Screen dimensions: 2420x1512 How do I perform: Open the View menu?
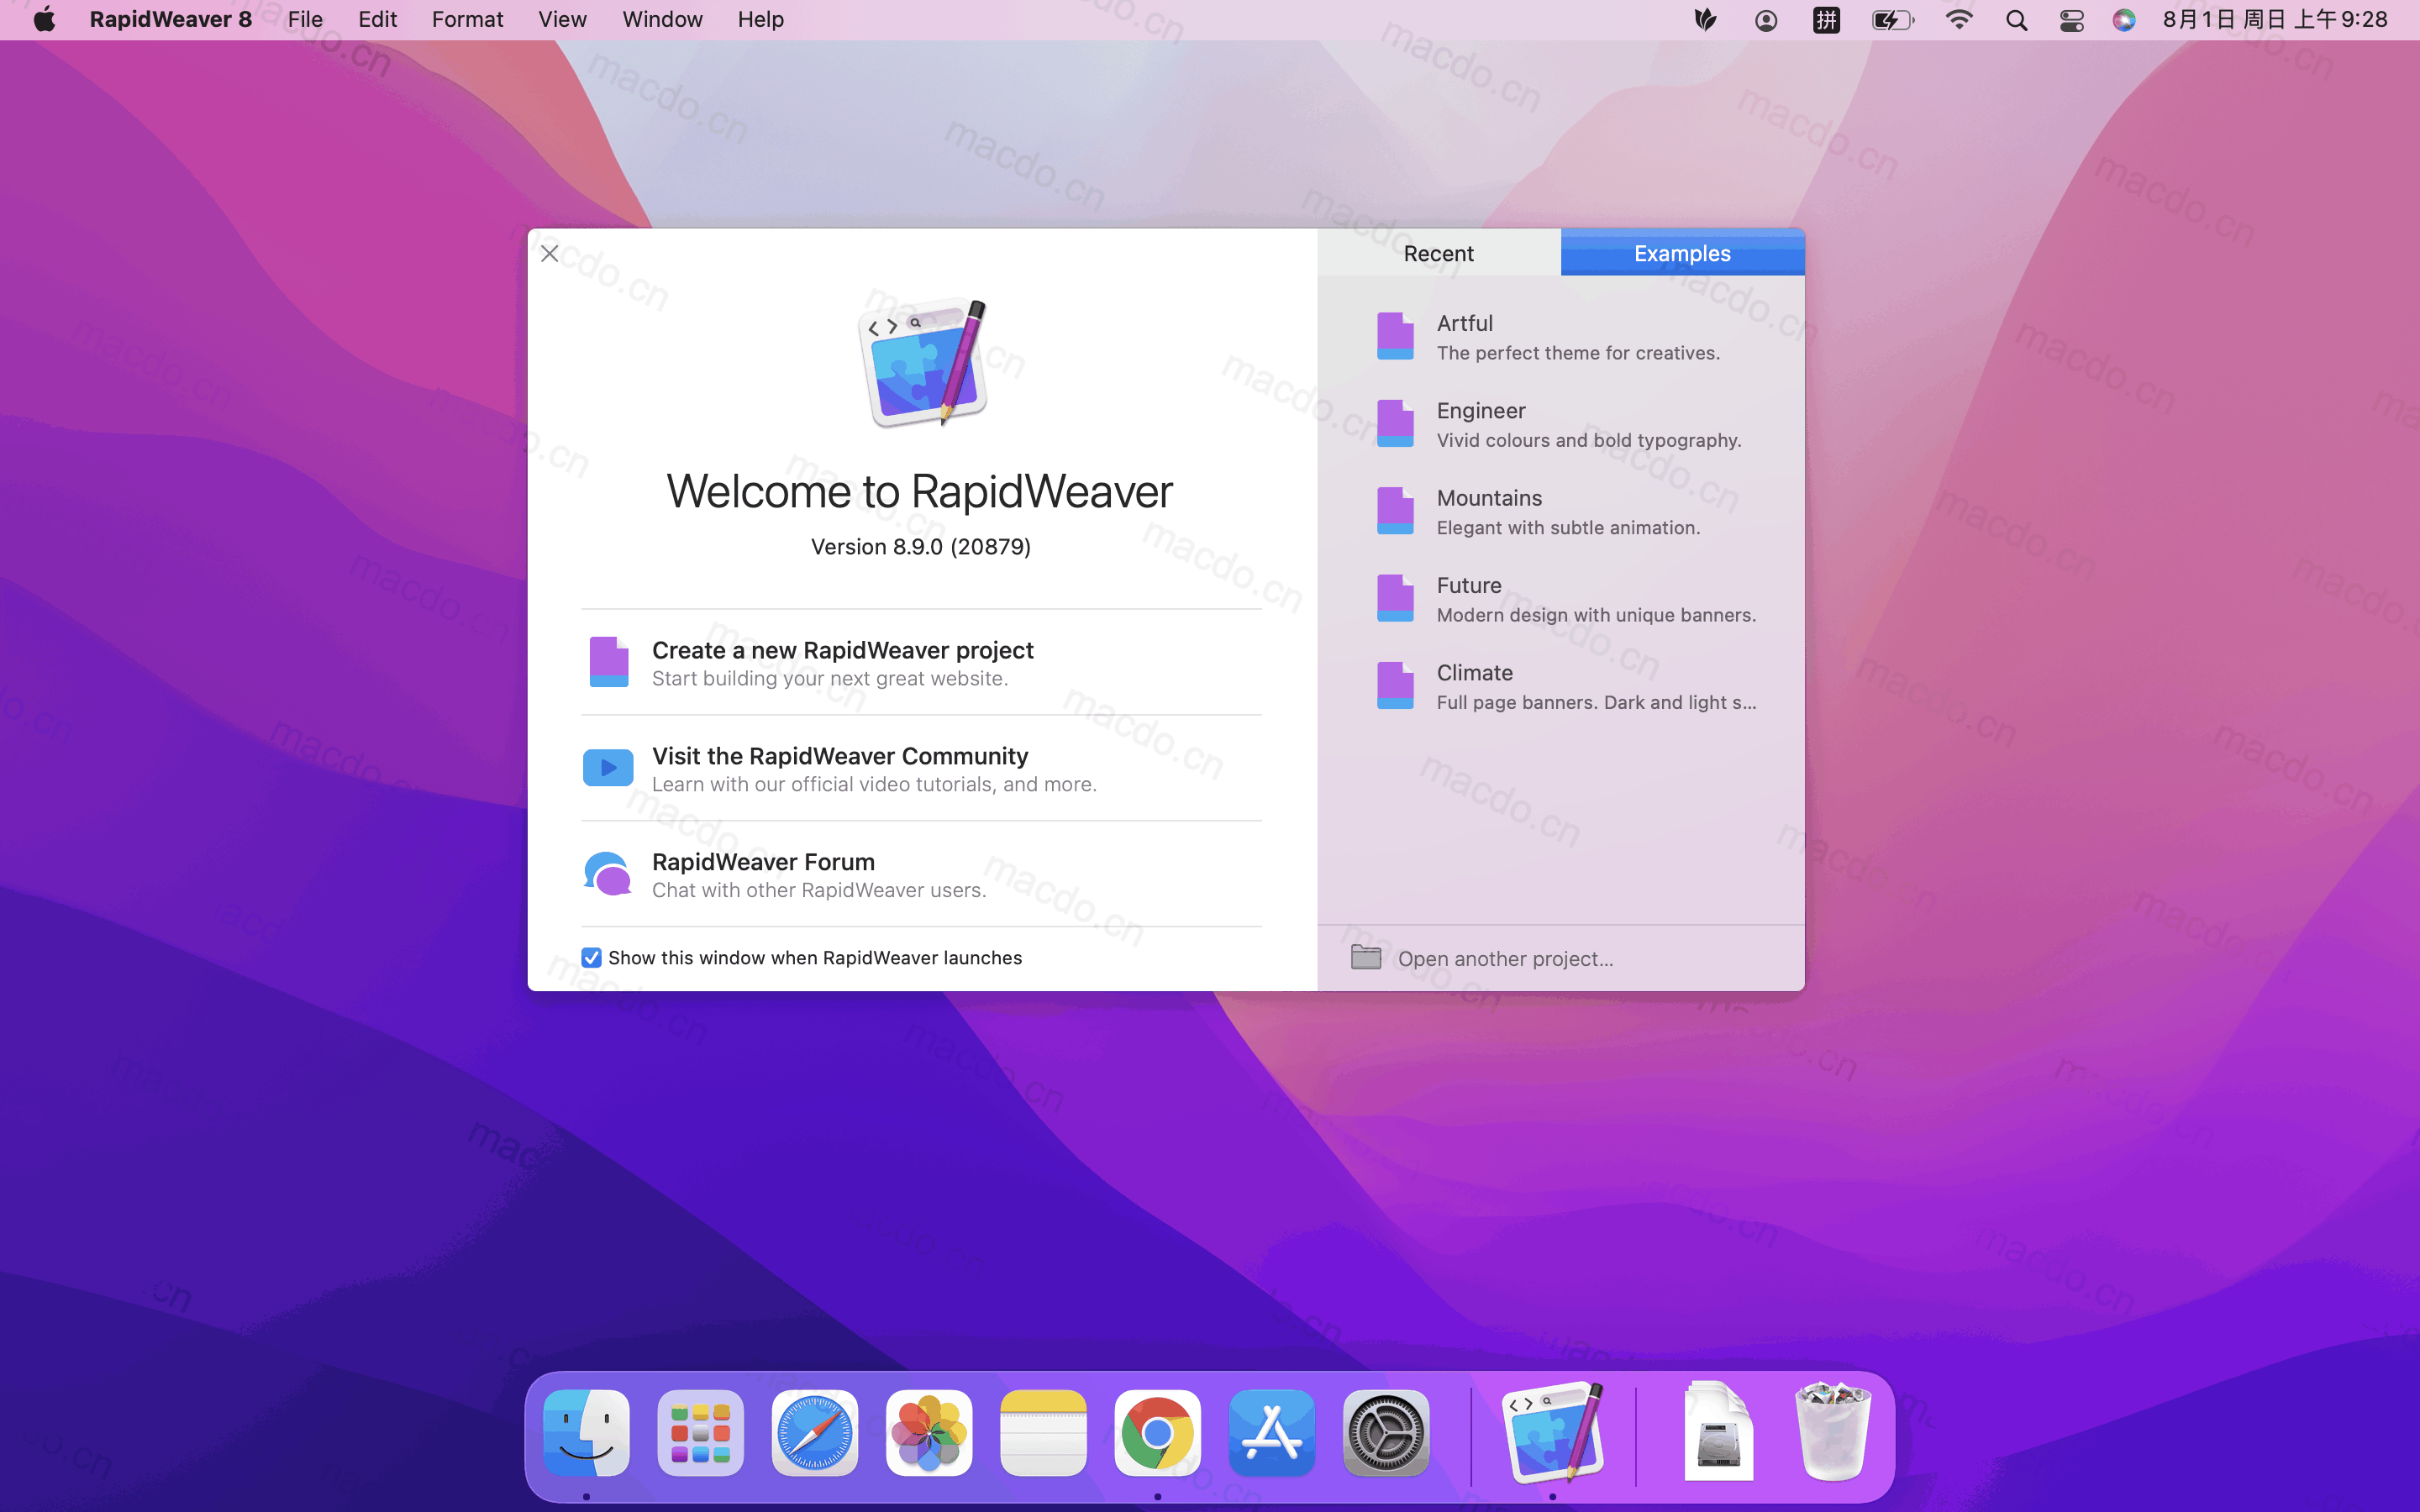pyautogui.click(x=562, y=19)
